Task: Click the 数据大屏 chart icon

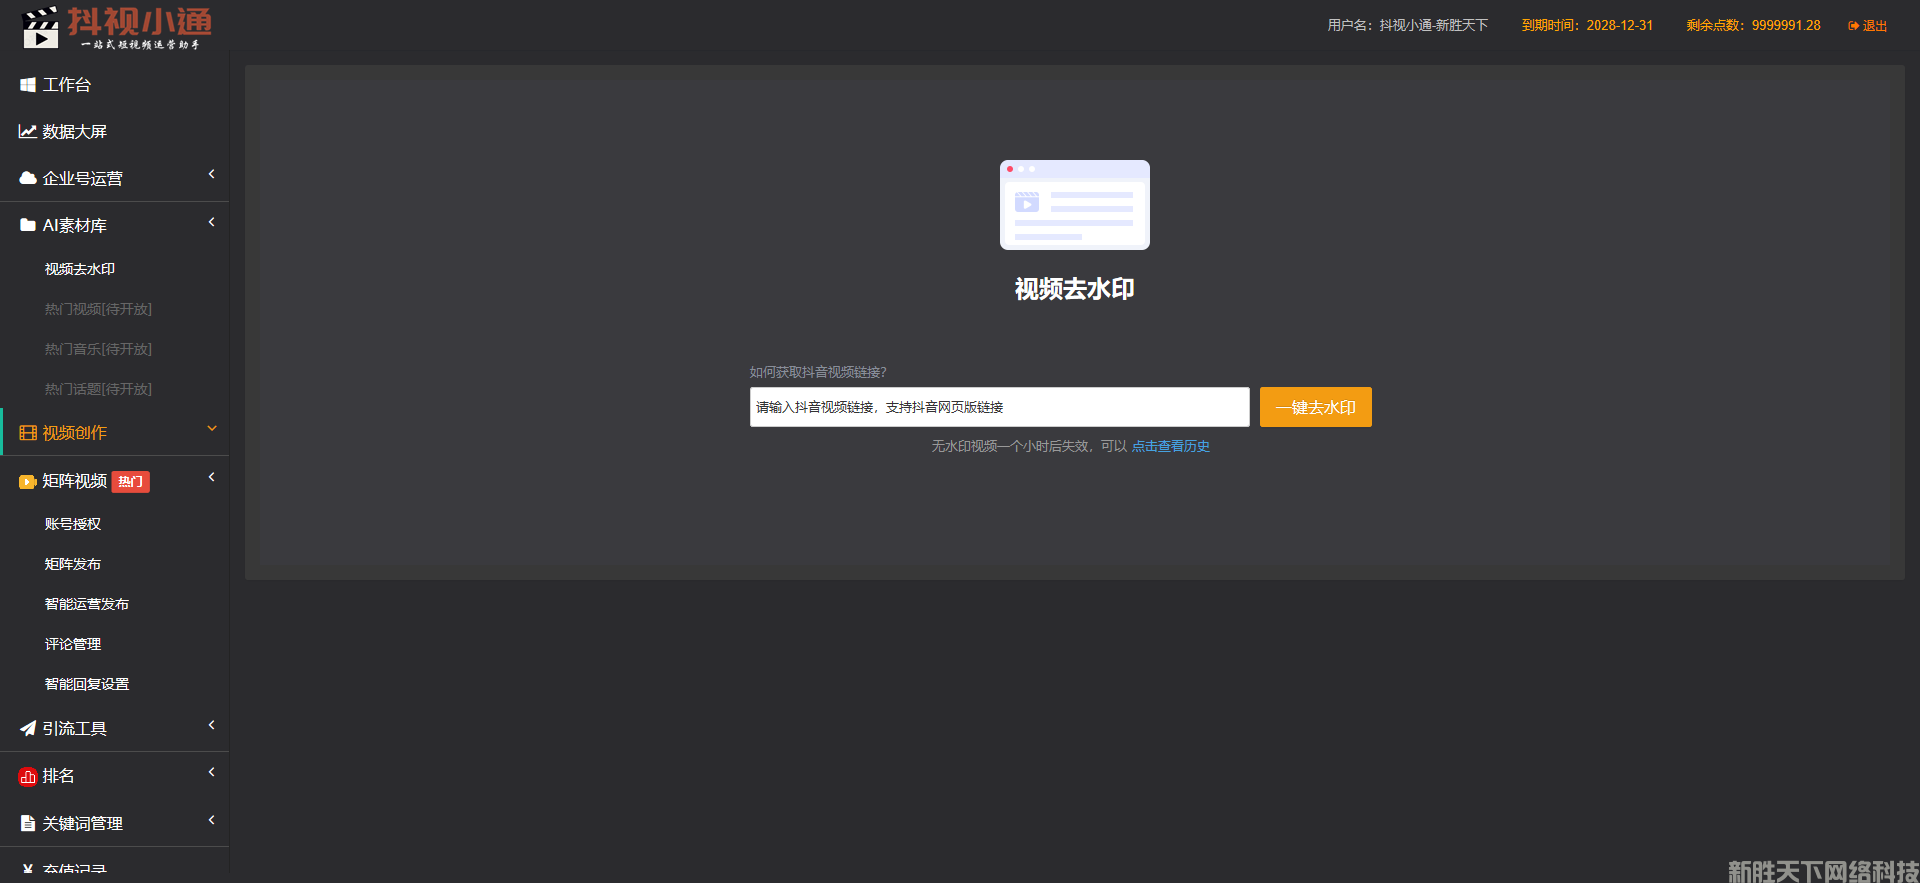Action: [28, 132]
